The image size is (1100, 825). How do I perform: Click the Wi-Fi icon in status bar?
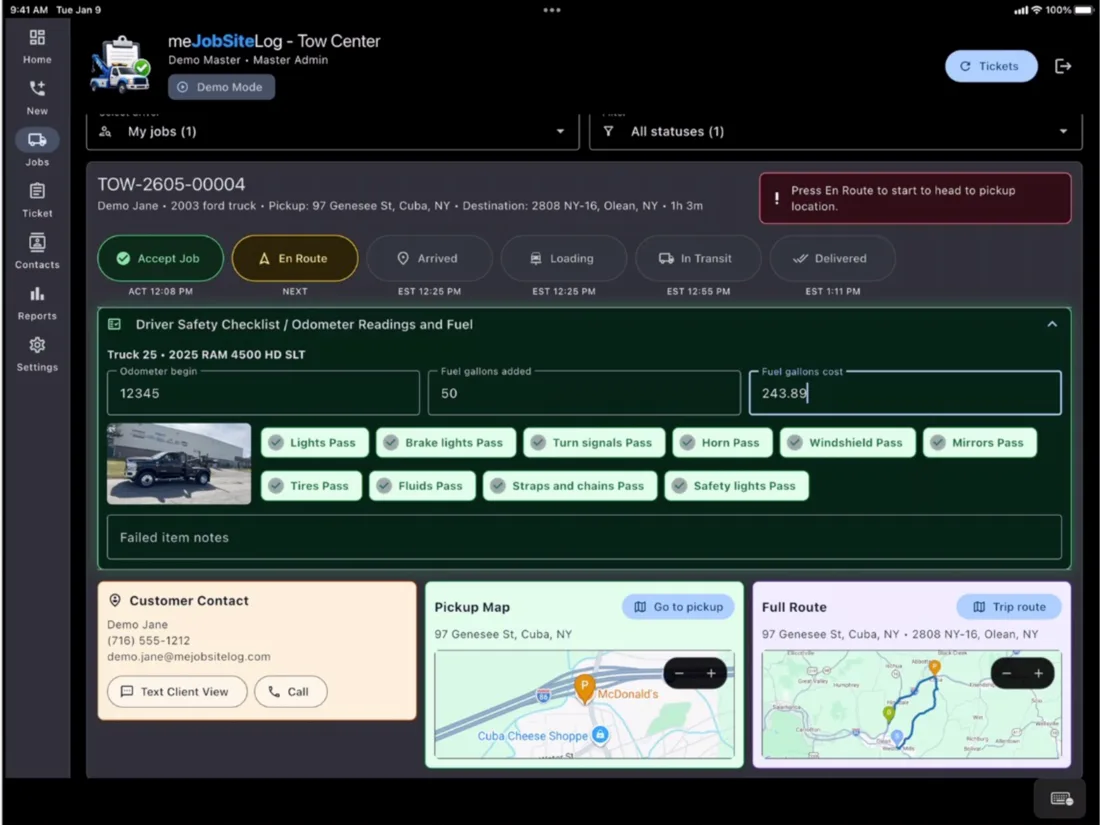[1036, 10]
